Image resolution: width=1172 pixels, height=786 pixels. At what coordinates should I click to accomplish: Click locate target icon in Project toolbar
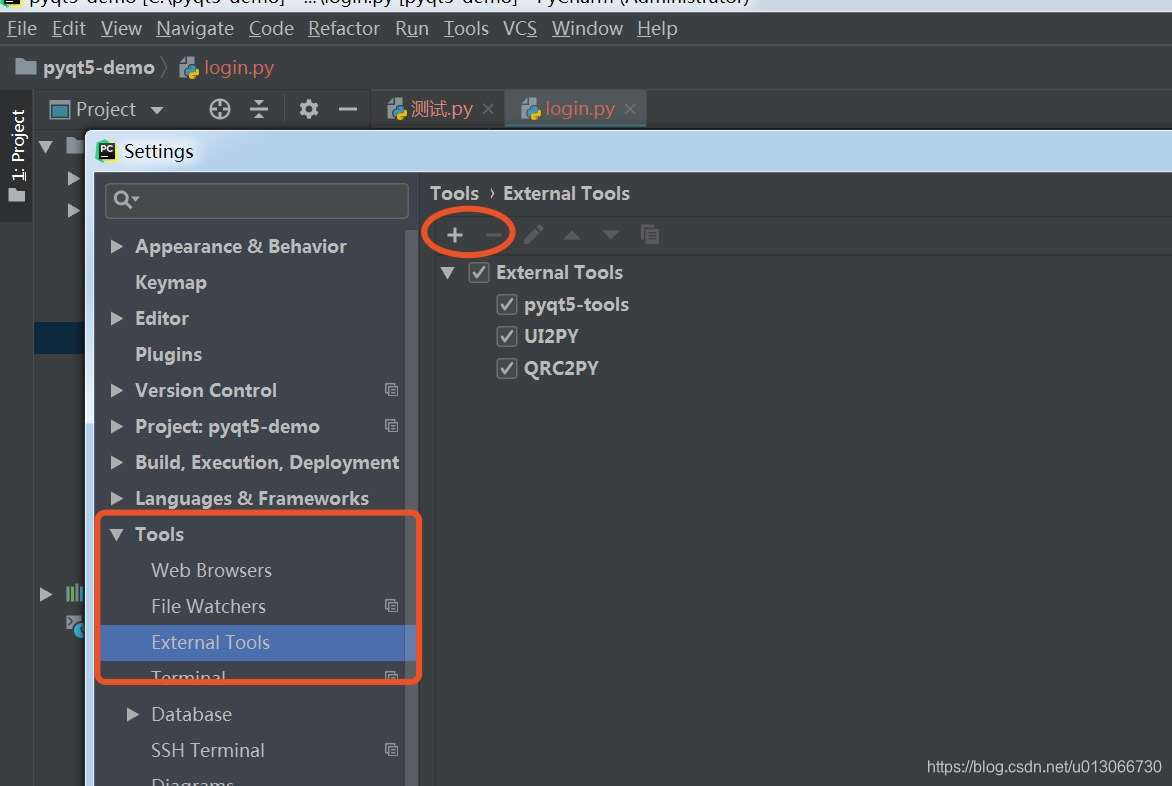(220, 109)
